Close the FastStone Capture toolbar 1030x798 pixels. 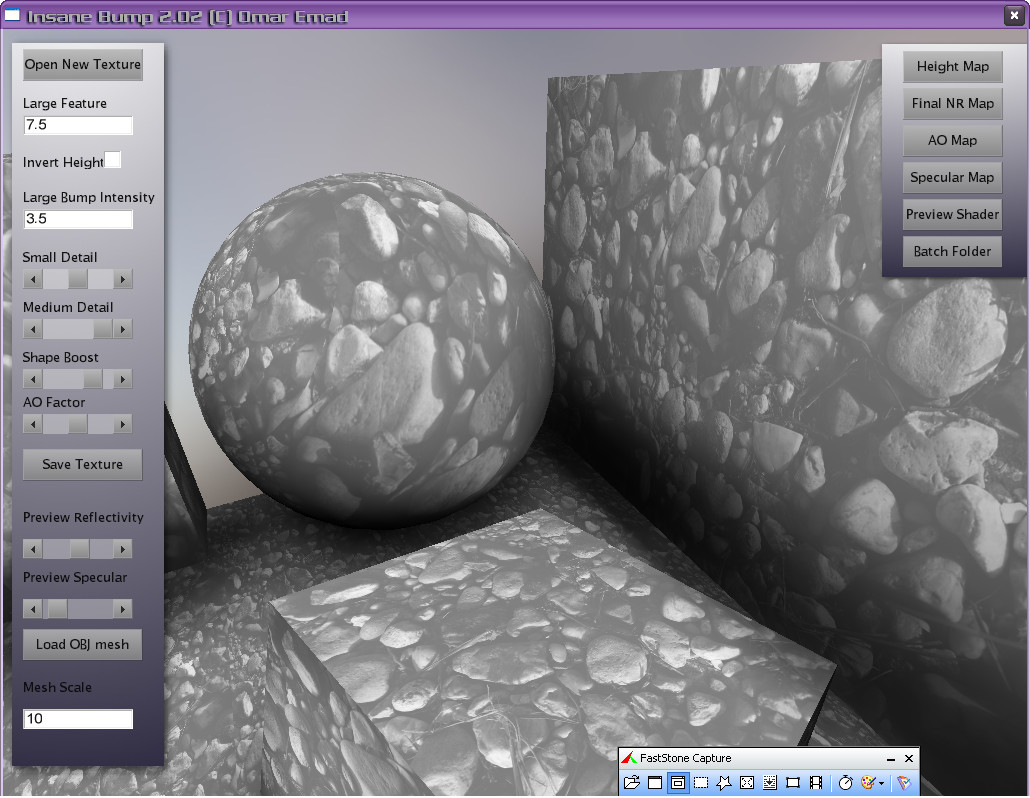[x=909, y=759]
